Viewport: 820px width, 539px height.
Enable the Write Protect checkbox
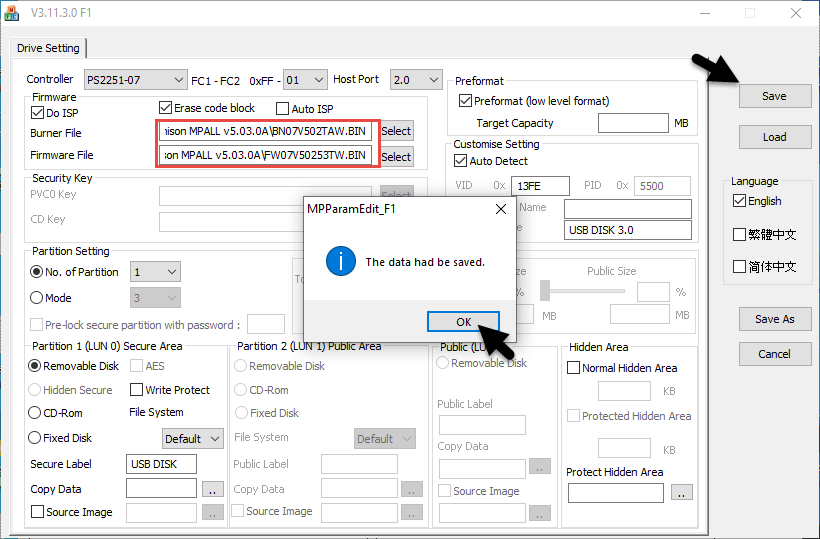pyautogui.click(x=136, y=389)
